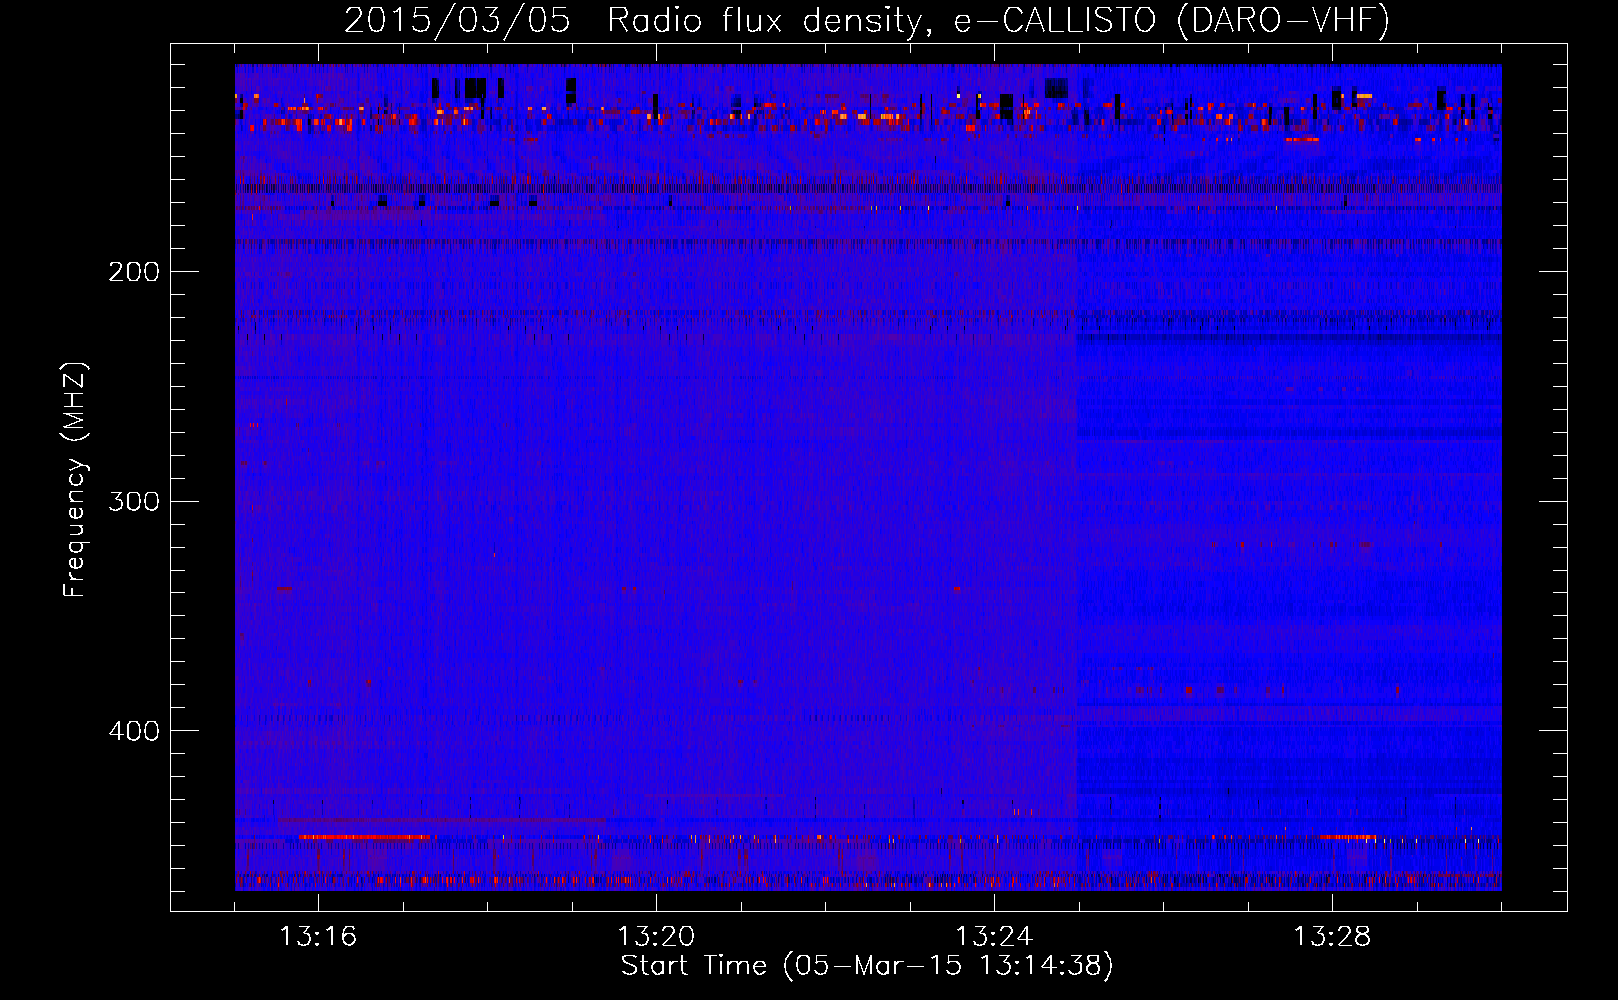
Task: Click the 13:28 time tick label
Action: tap(1332, 937)
